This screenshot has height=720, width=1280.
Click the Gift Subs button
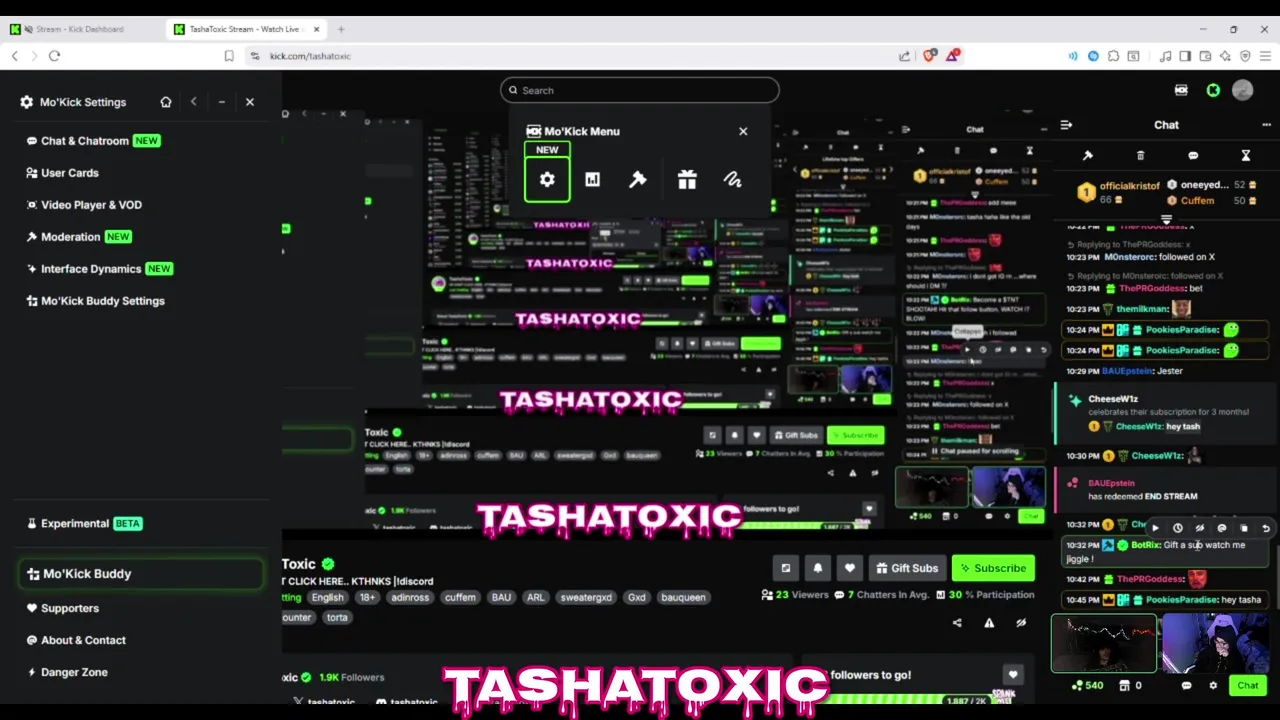pos(907,568)
